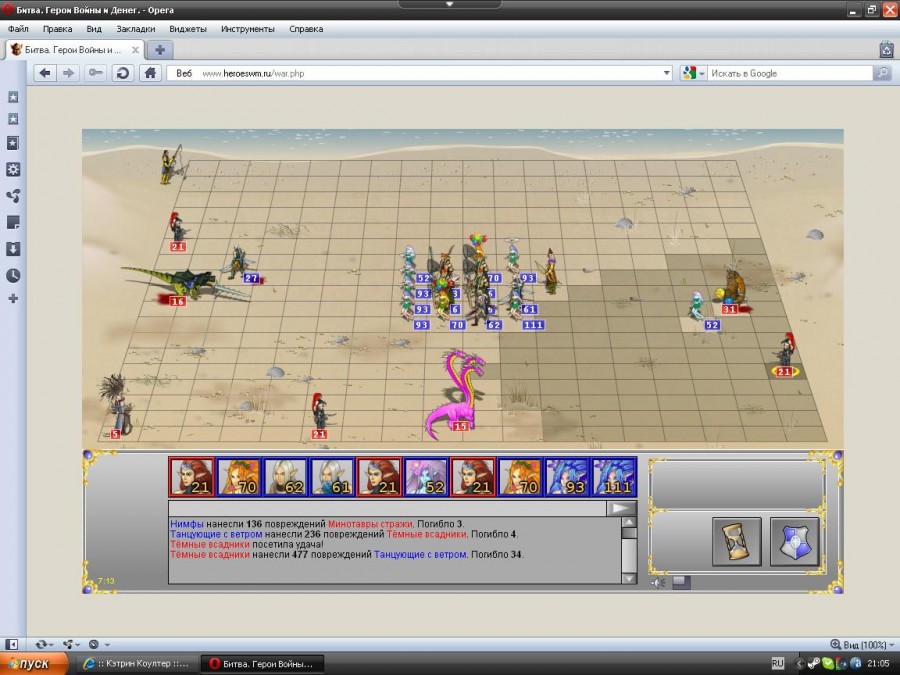Open Opera bookmarks book panel in sidebar
The width and height of the screenshot is (900, 675).
tap(13, 143)
